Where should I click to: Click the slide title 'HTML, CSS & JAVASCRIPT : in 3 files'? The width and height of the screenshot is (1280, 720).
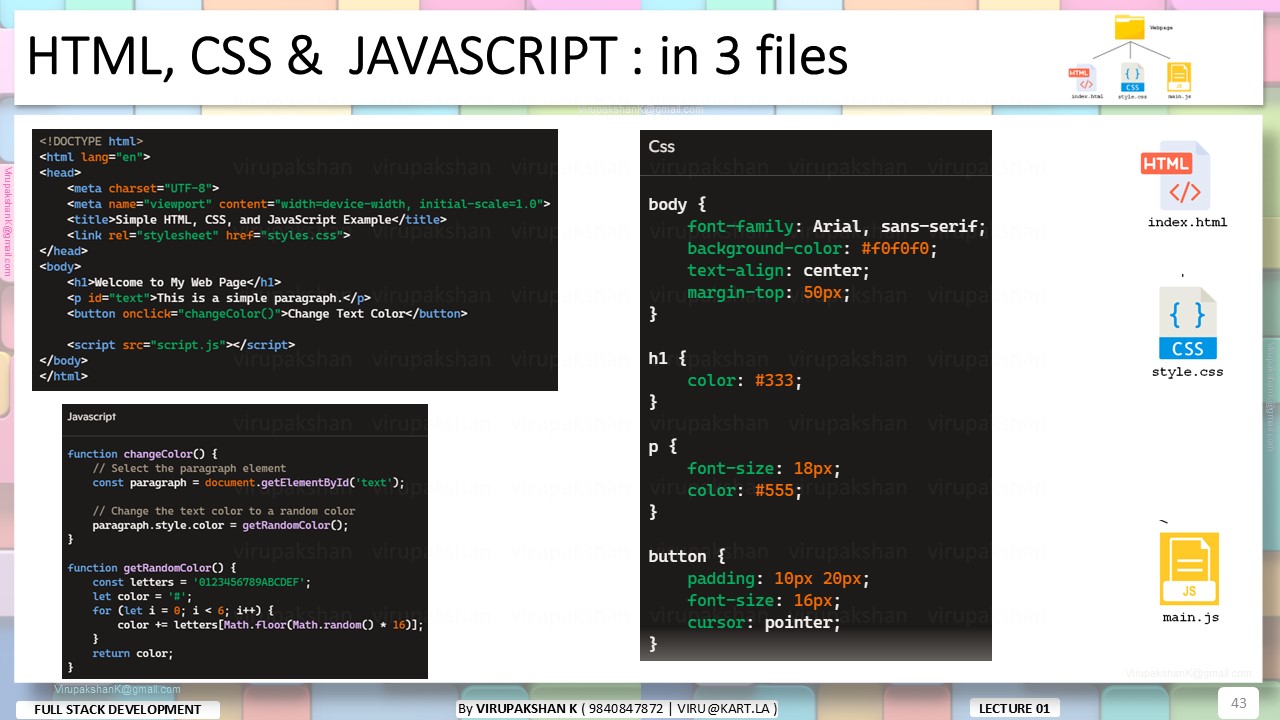[x=437, y=57]
